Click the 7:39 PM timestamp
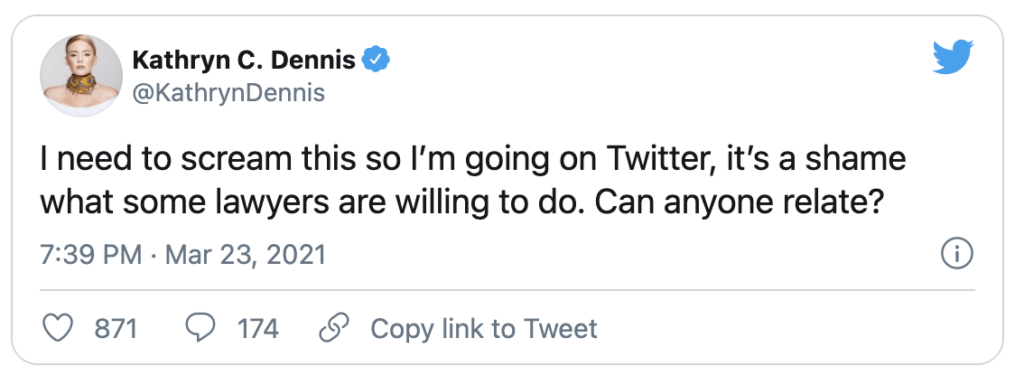The height and width of the screenshot is (385, 1024). click(91, 254)
